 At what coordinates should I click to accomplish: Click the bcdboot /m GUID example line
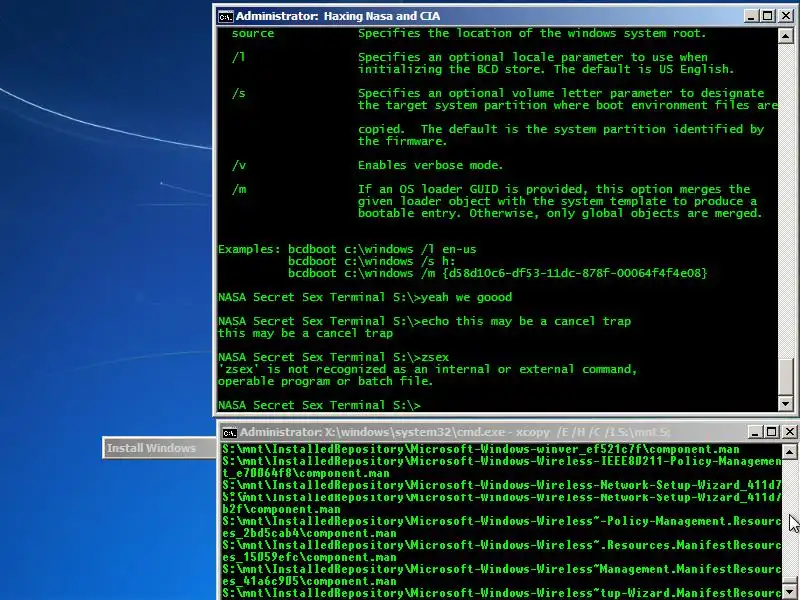coord(497,273)
